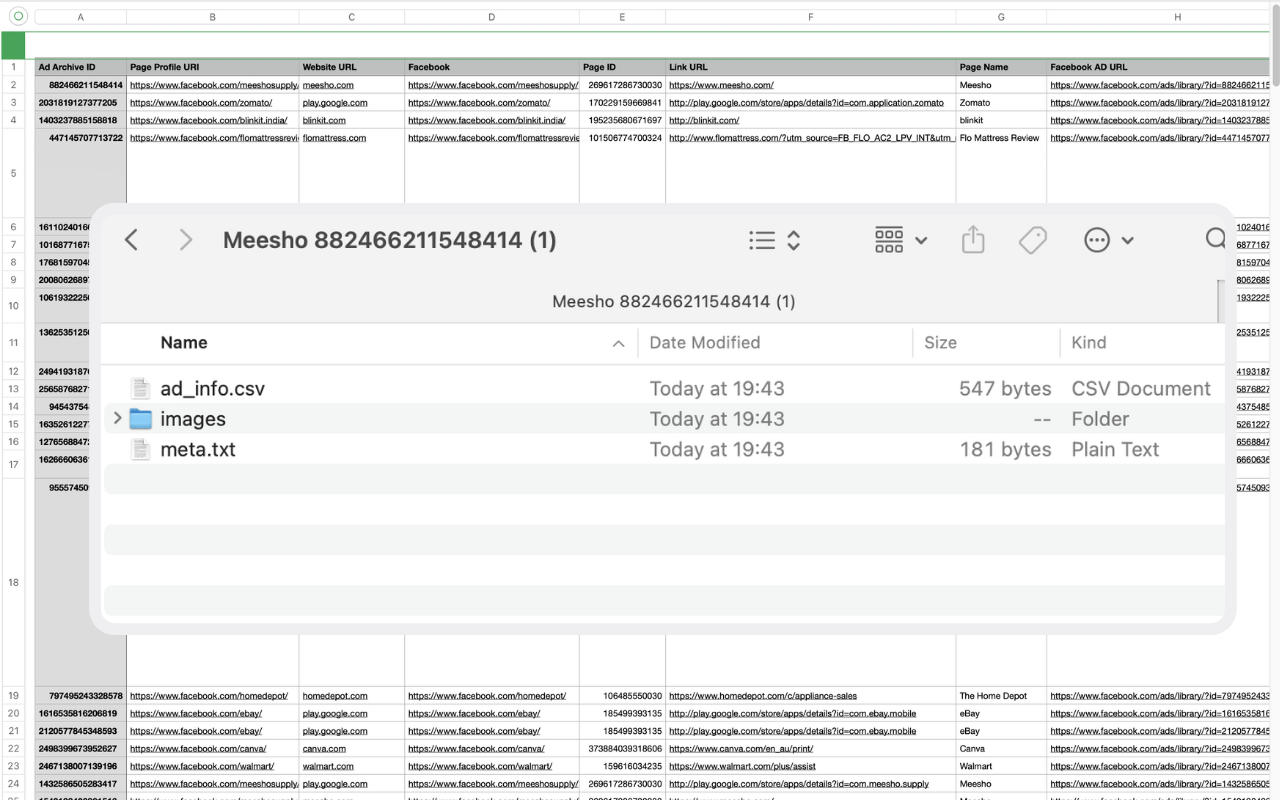Click the Share icon in Finder toolbar

[973, 240]
